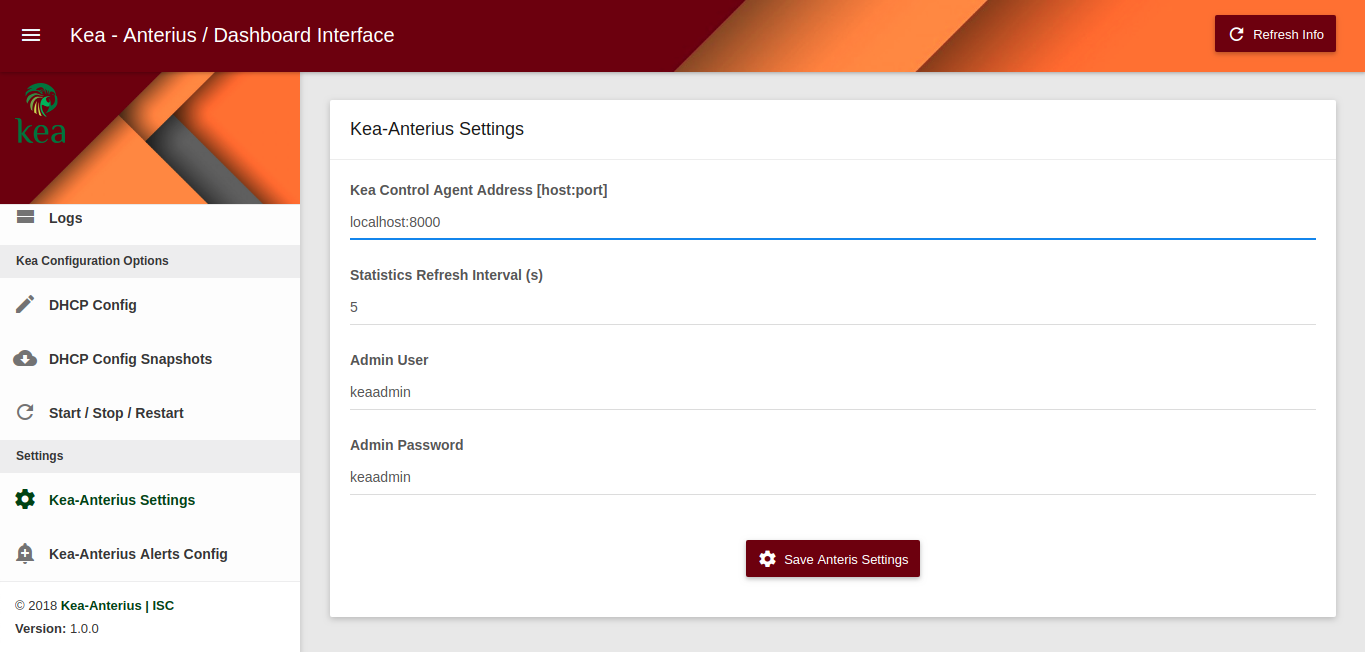
Task: Click the 'Kea Control Agent Address [host:port]' label
Action: coord(479,190)
